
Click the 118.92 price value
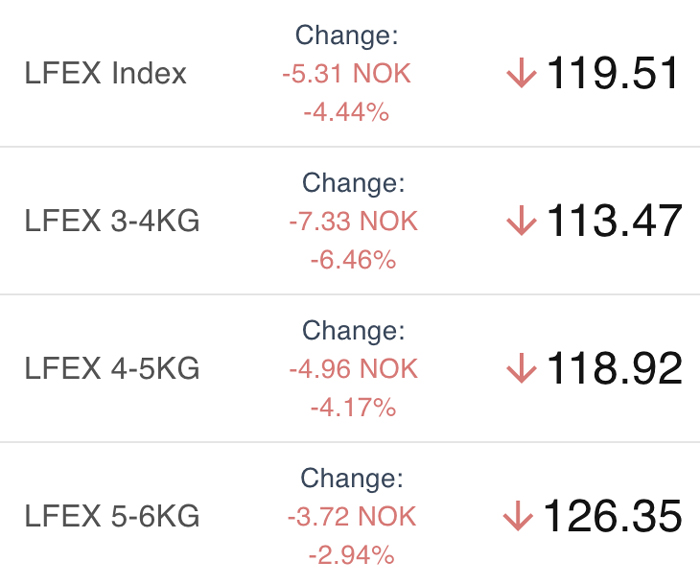(x=614, y=368)
